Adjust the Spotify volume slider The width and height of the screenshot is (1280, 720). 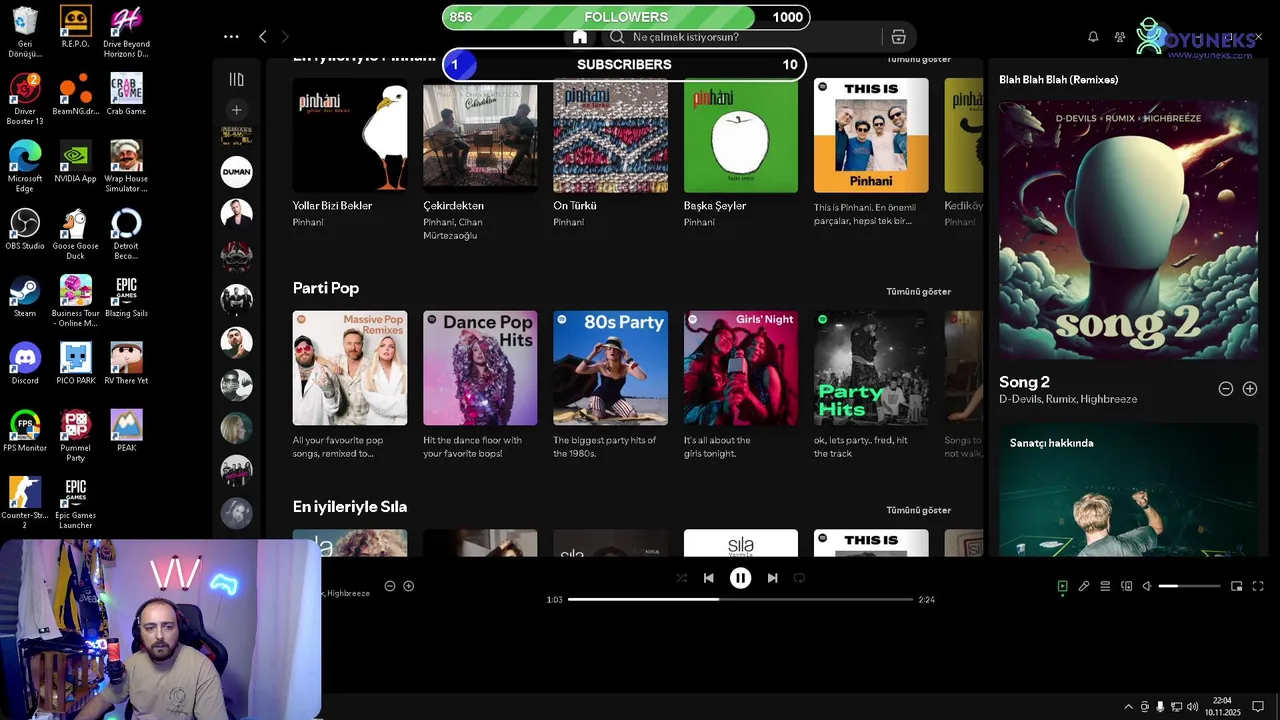(1189, 587)
